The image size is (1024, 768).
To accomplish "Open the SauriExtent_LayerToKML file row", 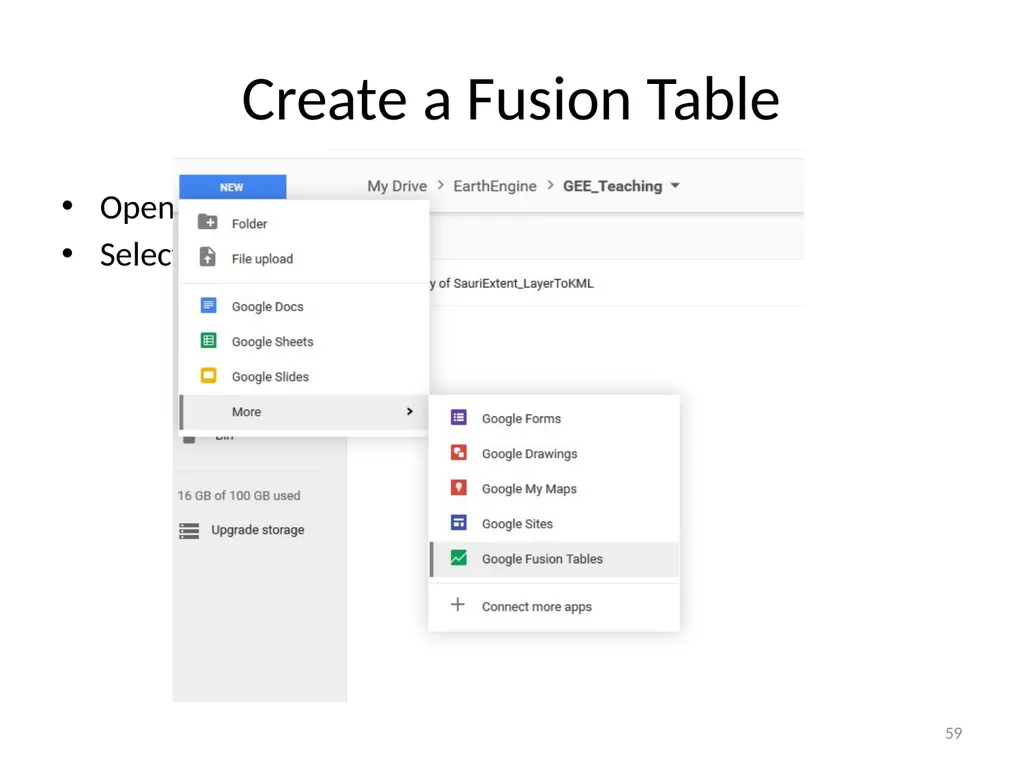I will (616, 283).
